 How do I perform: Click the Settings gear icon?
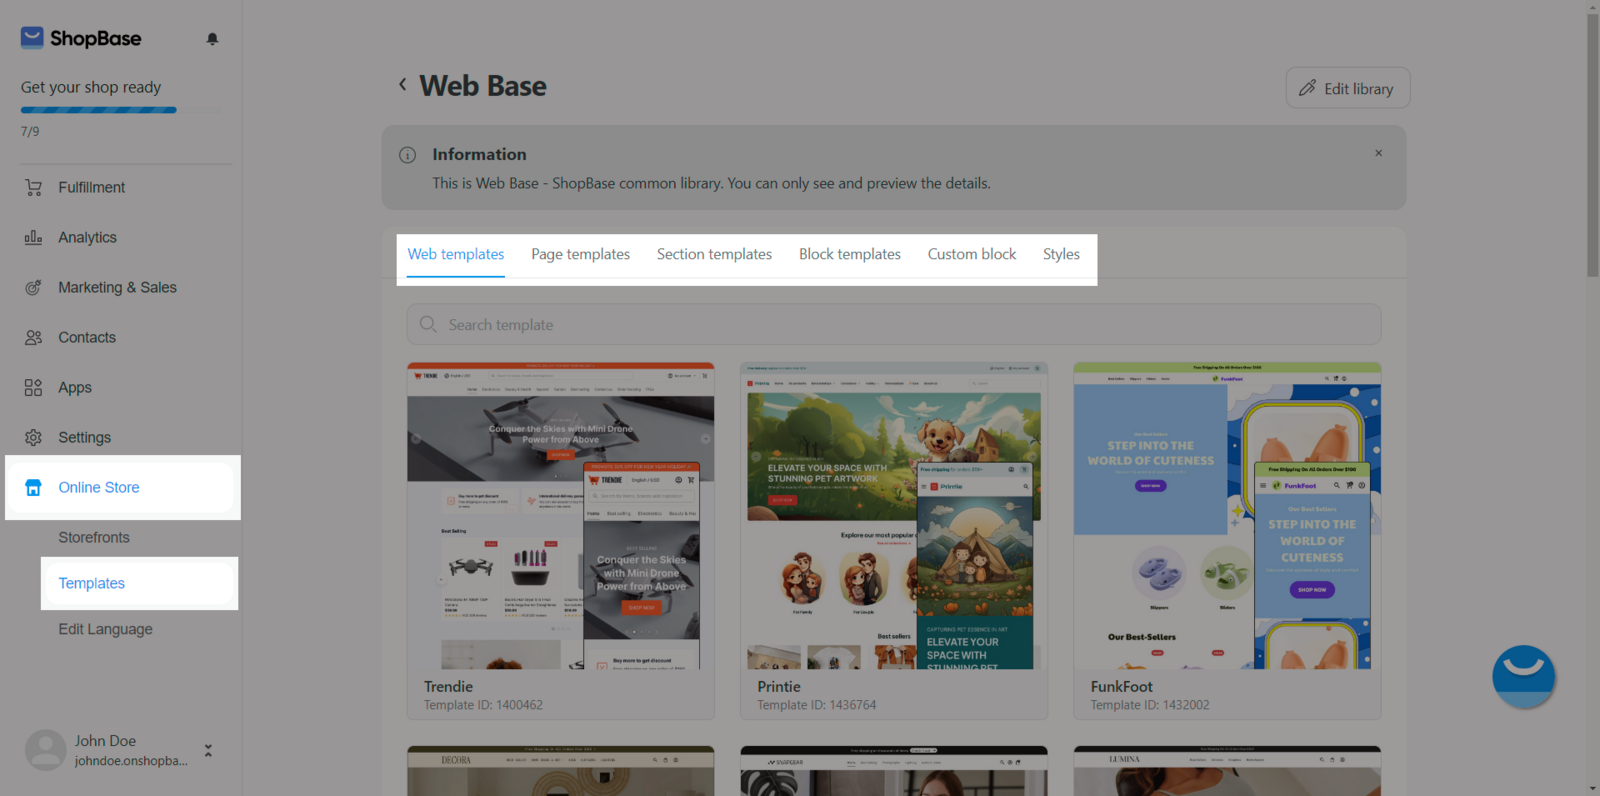coord(33,437)
